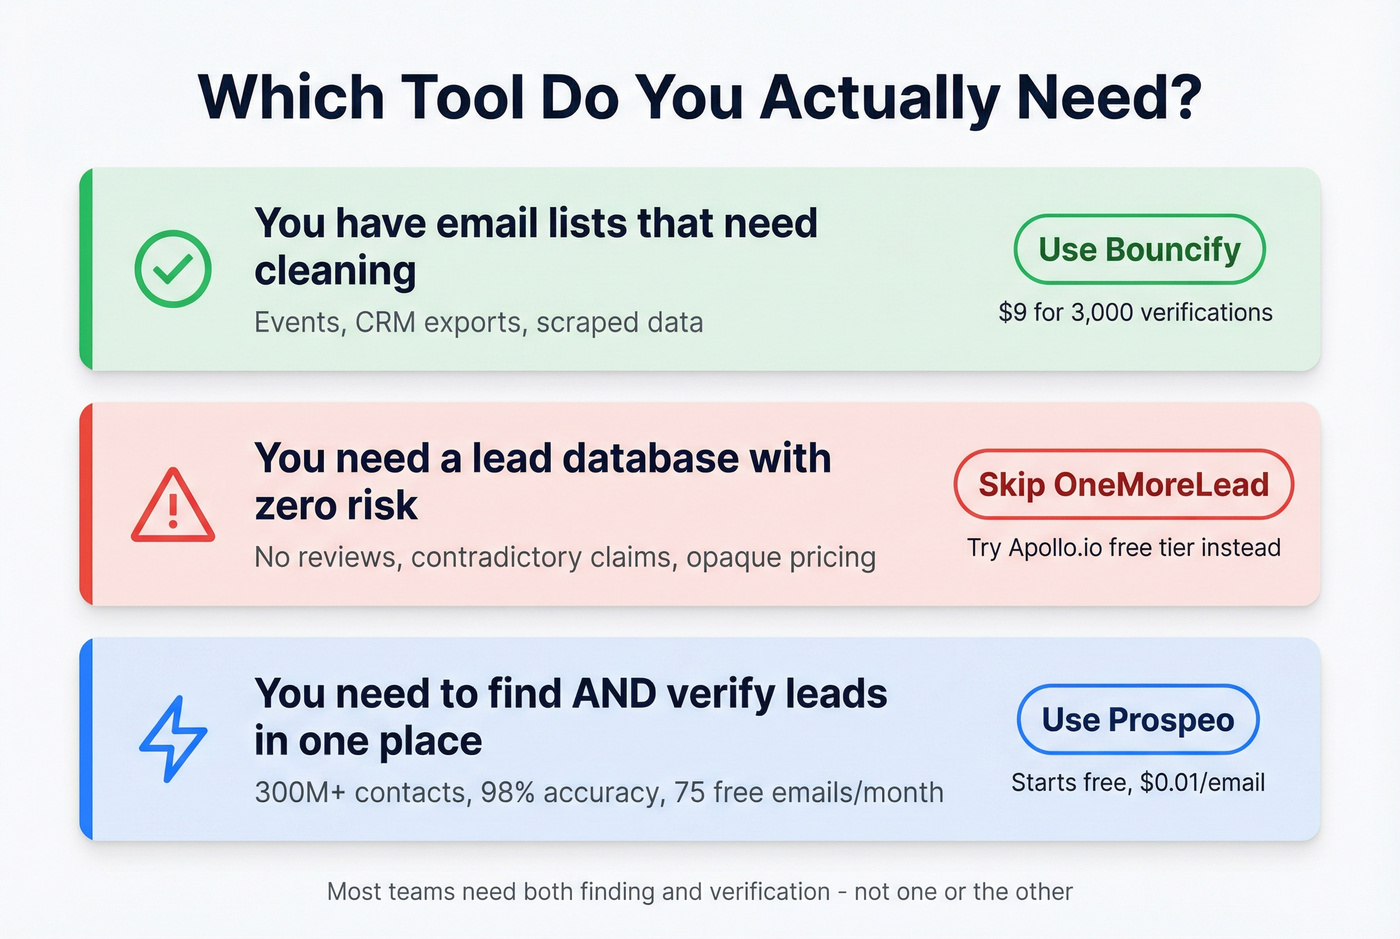Click "Starts free, $0.01/email" pricing text

click(1138, 782)
